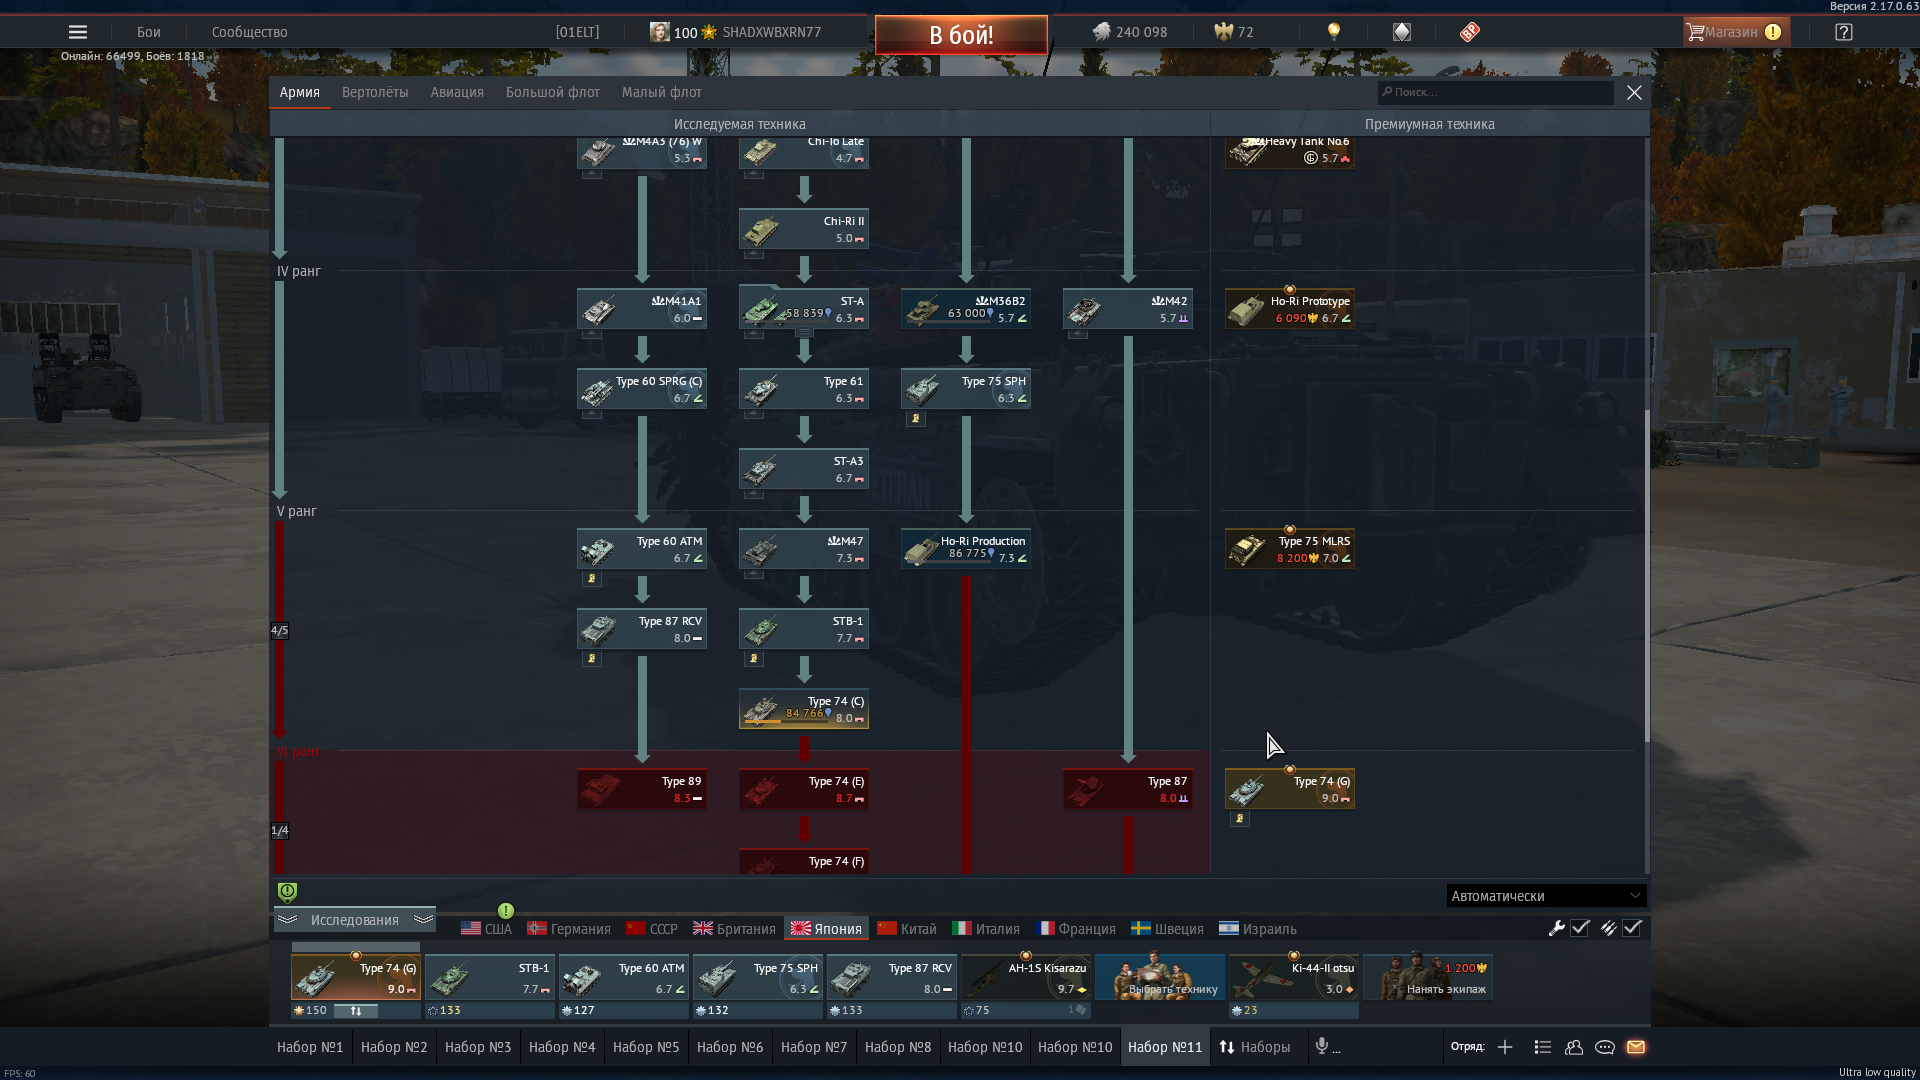Select the Type 60 SPRG (C) vehicle

point(642,389)
